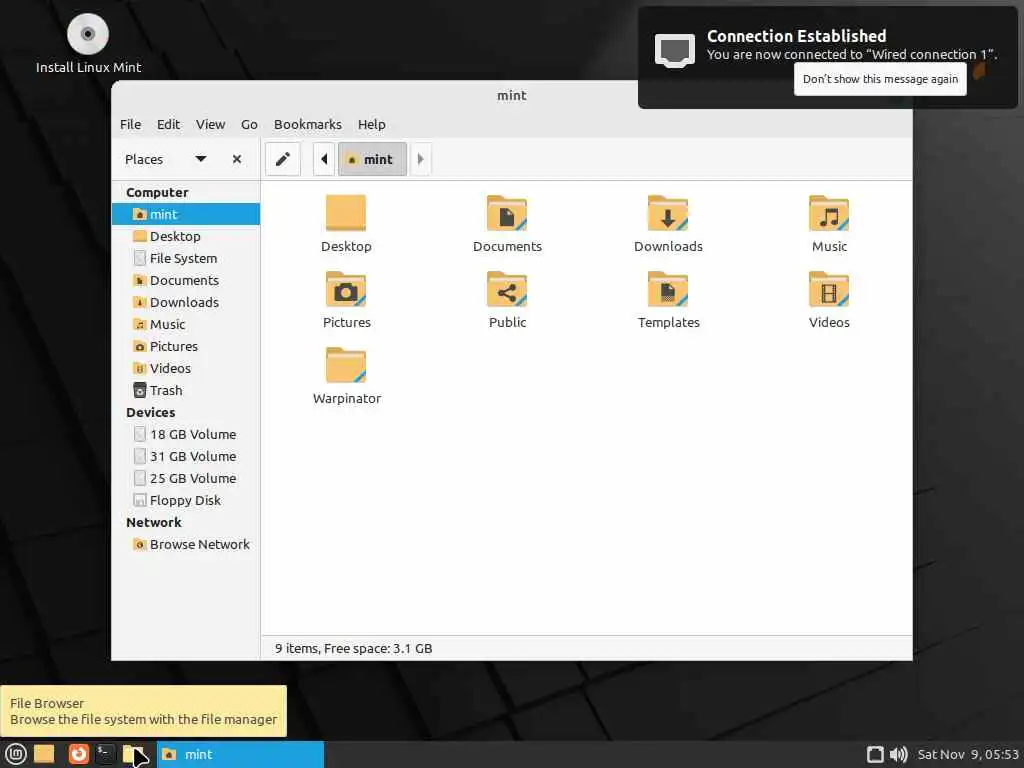
Task: Select mint home in the sidebar
Action: pos(186,214)
